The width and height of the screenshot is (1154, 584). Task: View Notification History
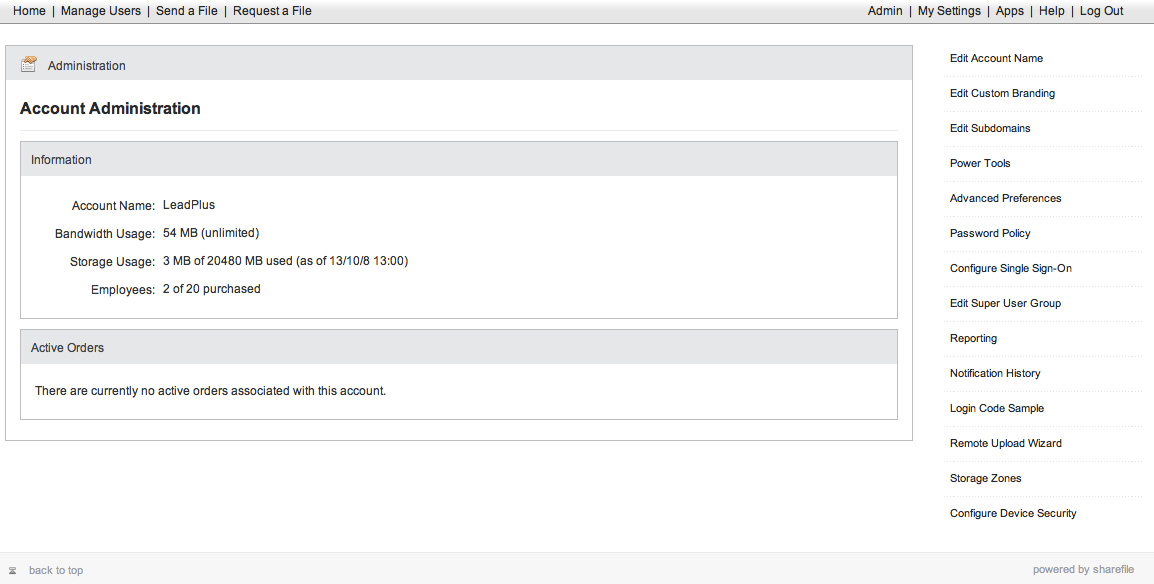[995, 373]
